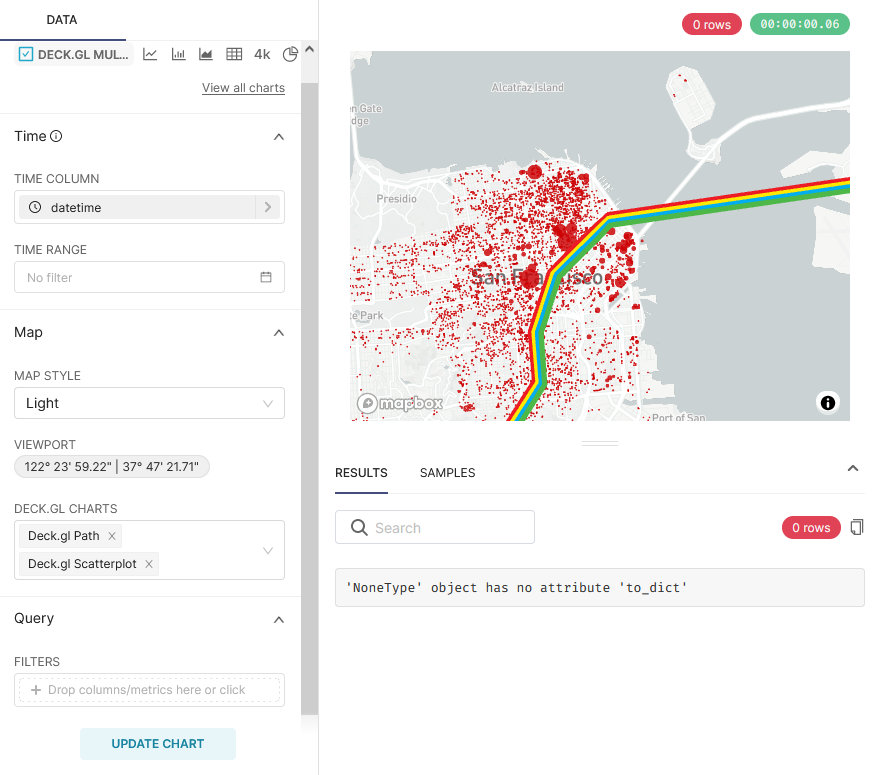Switch to the Samples tab
876x775 pixels.
pyautogui.click(x=447, y=473)
